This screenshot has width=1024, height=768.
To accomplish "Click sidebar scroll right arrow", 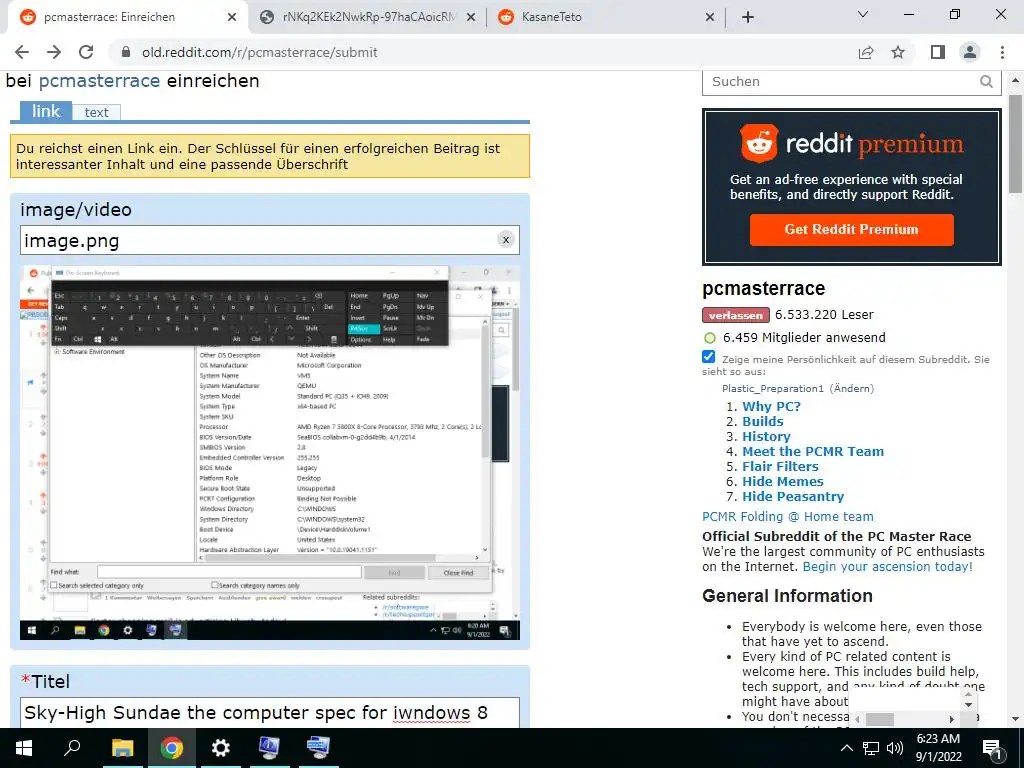I will pyautogui.click(x=952, y=719).
